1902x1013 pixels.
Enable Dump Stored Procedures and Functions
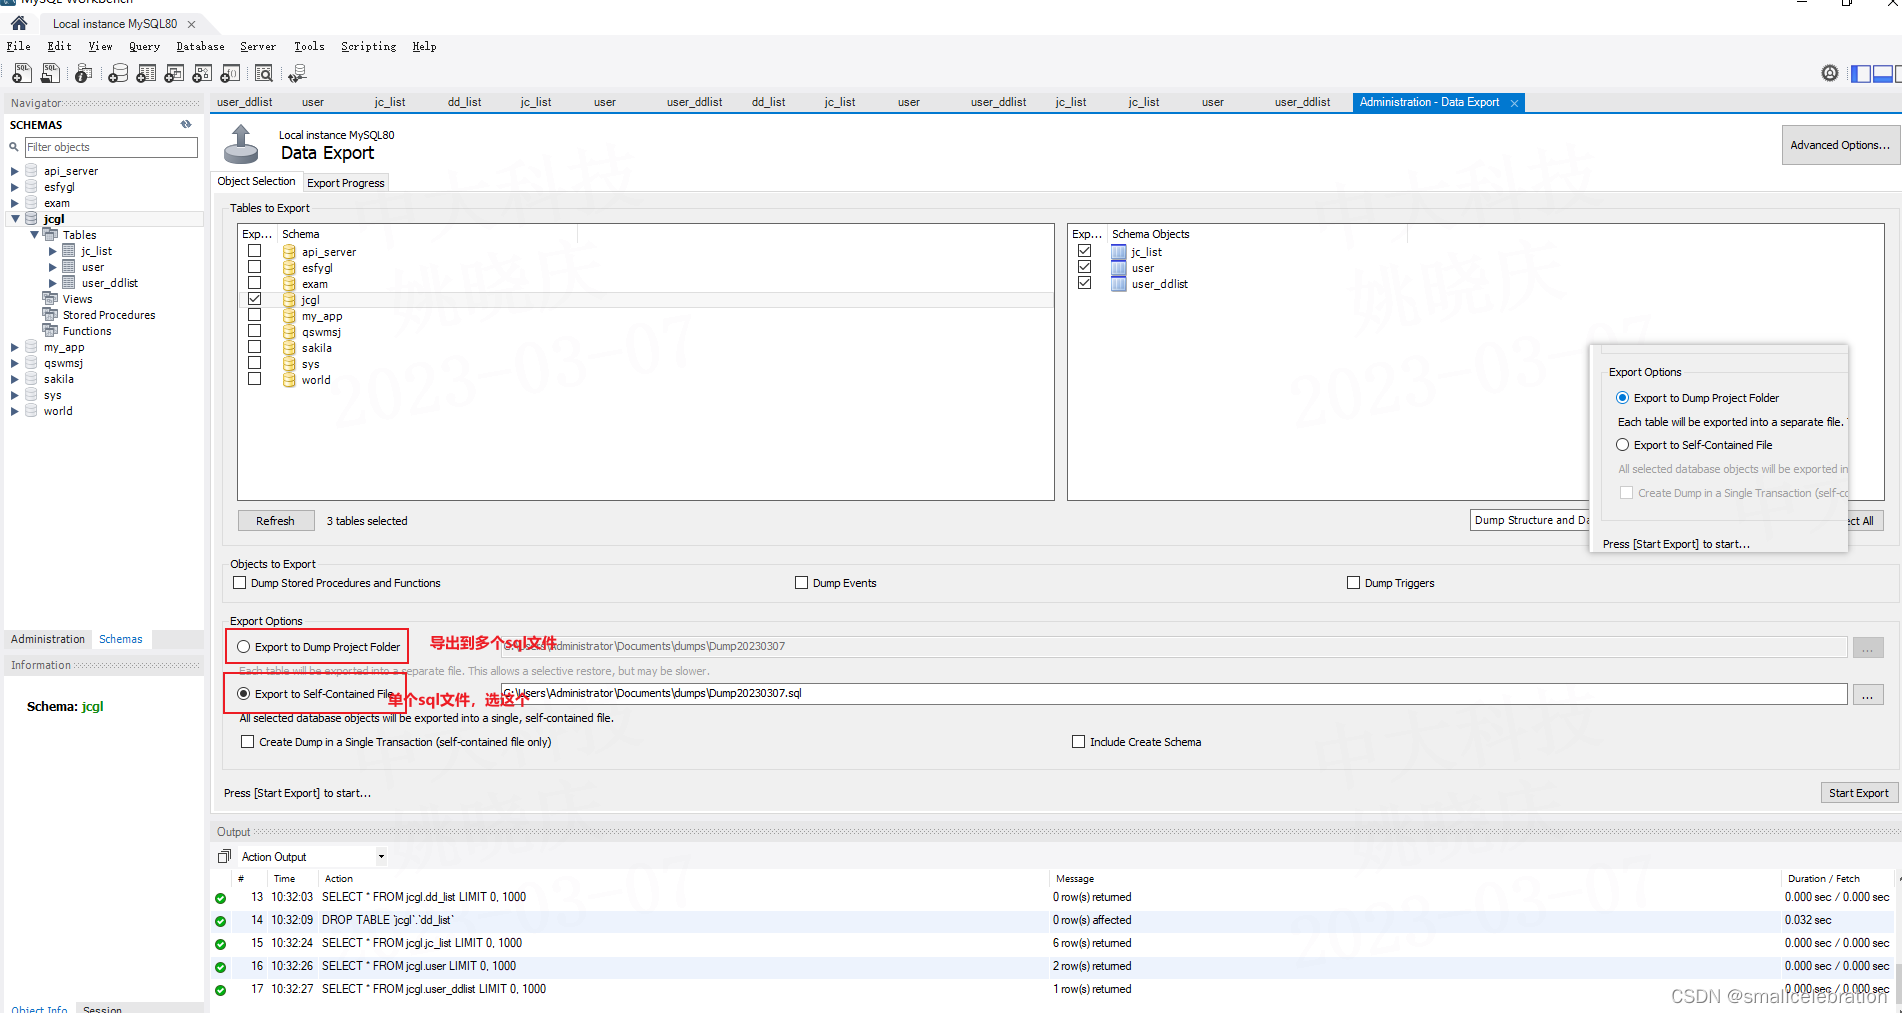pyautogui.click(x=239, y=582)
